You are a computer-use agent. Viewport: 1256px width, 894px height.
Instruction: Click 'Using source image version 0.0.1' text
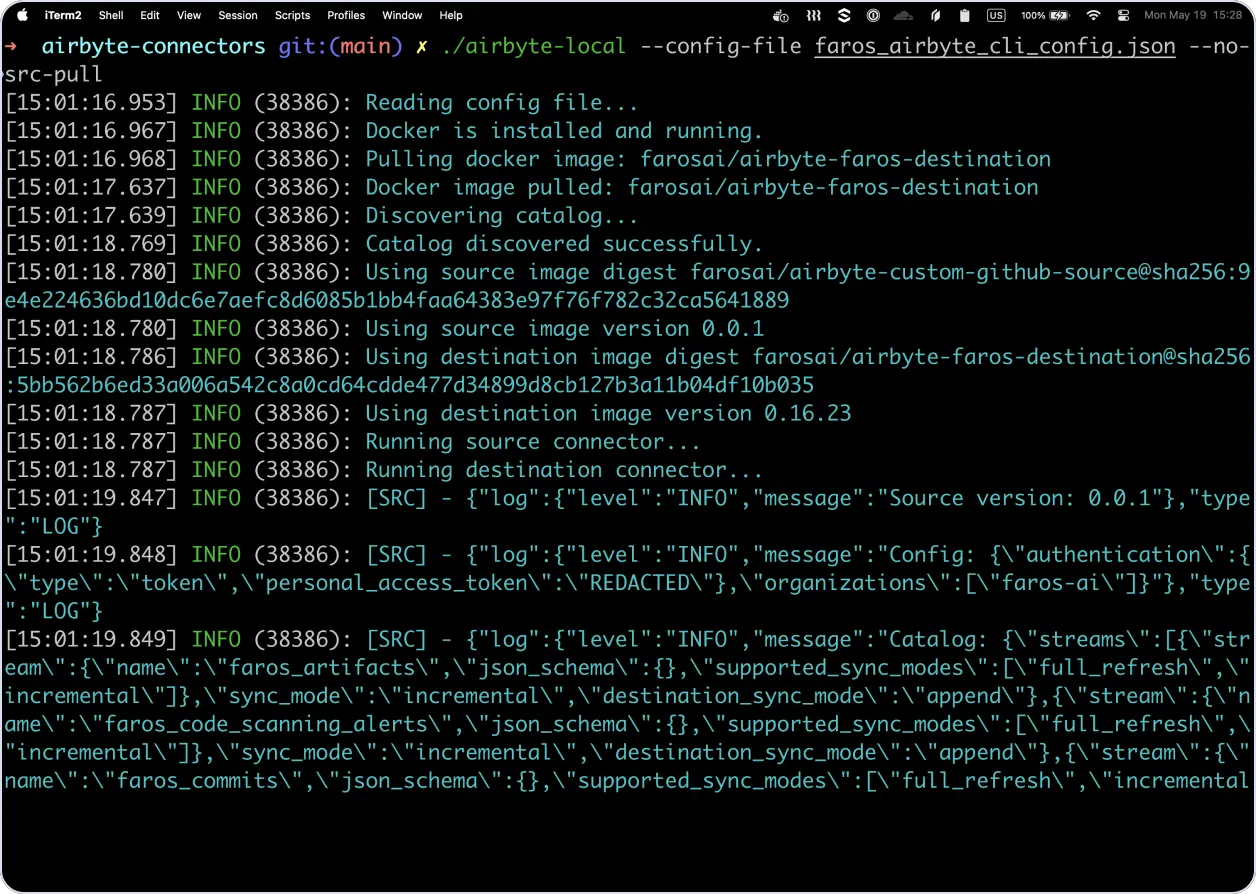coord(564,328)
